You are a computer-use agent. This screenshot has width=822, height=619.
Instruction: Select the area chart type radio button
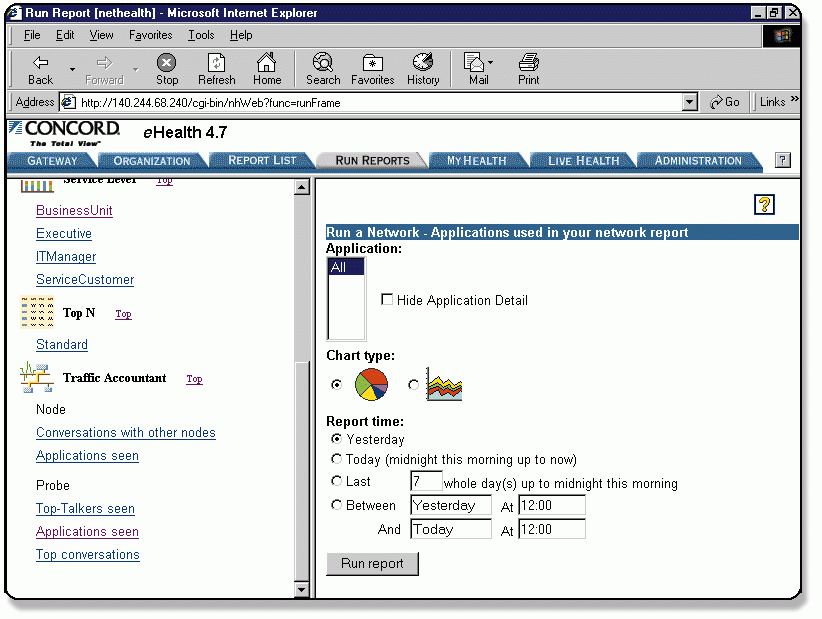[x=413, y=385]
